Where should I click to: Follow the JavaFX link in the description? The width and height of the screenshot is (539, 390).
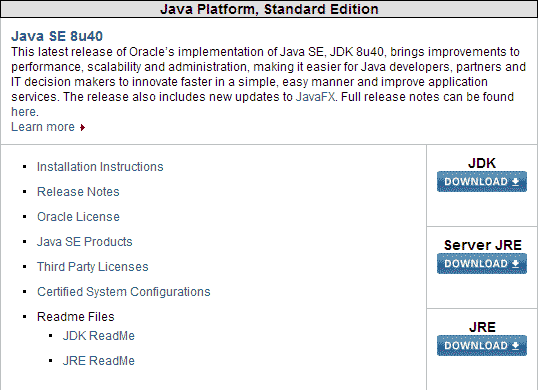(315, 97)
